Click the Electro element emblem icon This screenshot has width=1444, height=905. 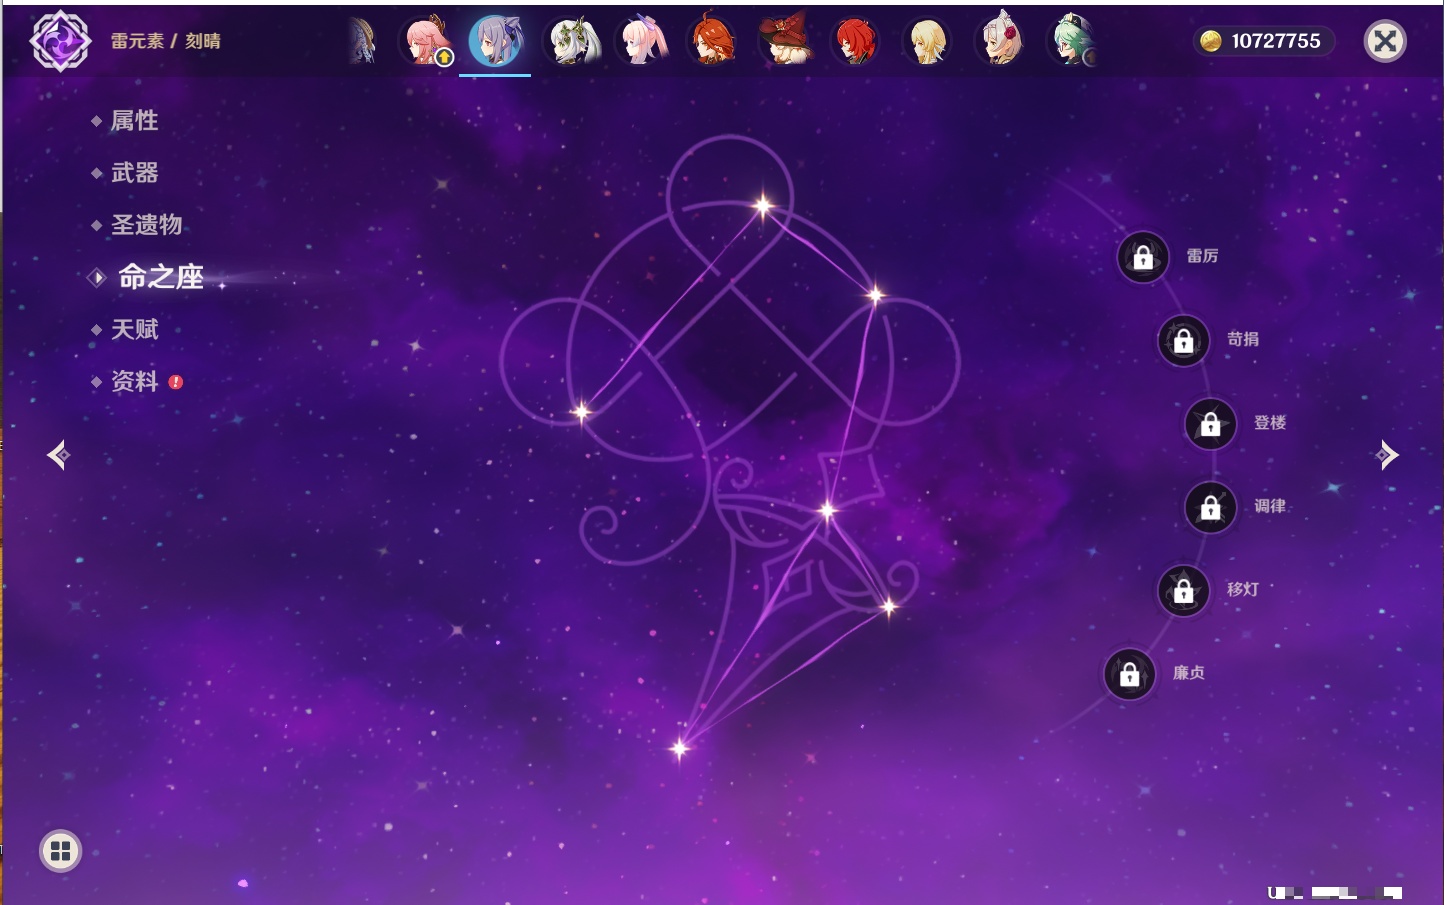[x=61, y=41]
